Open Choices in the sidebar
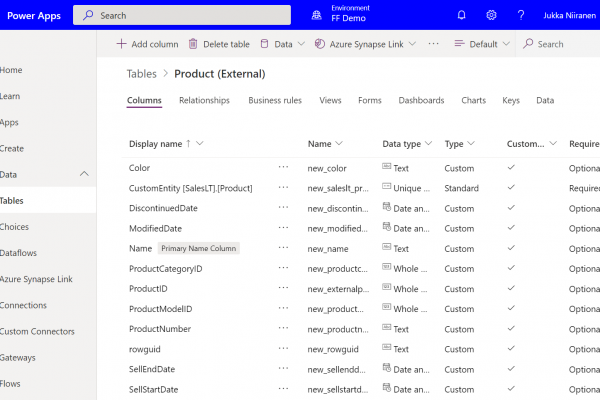Screen dimensions: 600x400 (x=14, y=227)
